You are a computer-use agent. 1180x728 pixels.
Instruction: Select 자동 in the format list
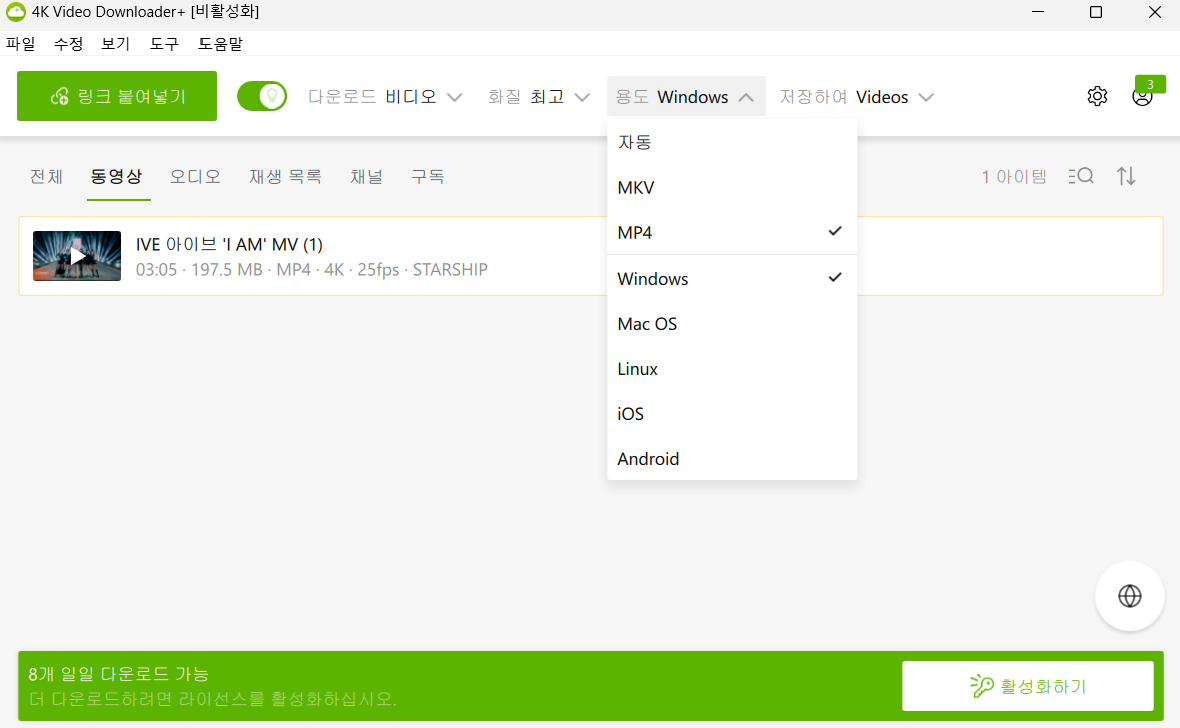click(x=731, y=142)
